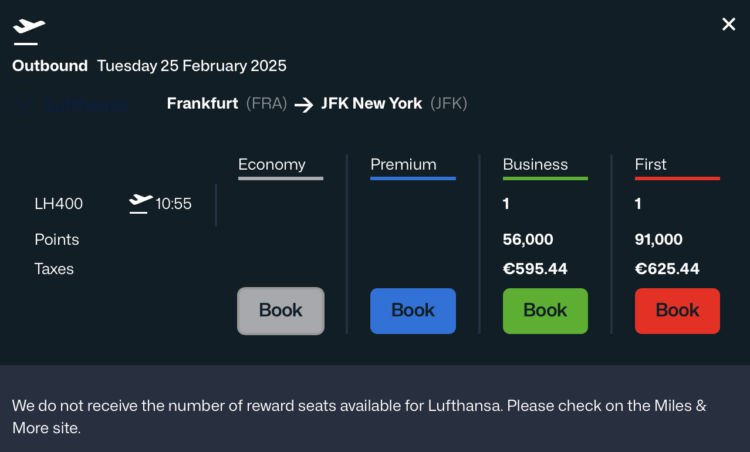Click the red bar under First
The image size is (750, 452).
[x=677, y=179]
